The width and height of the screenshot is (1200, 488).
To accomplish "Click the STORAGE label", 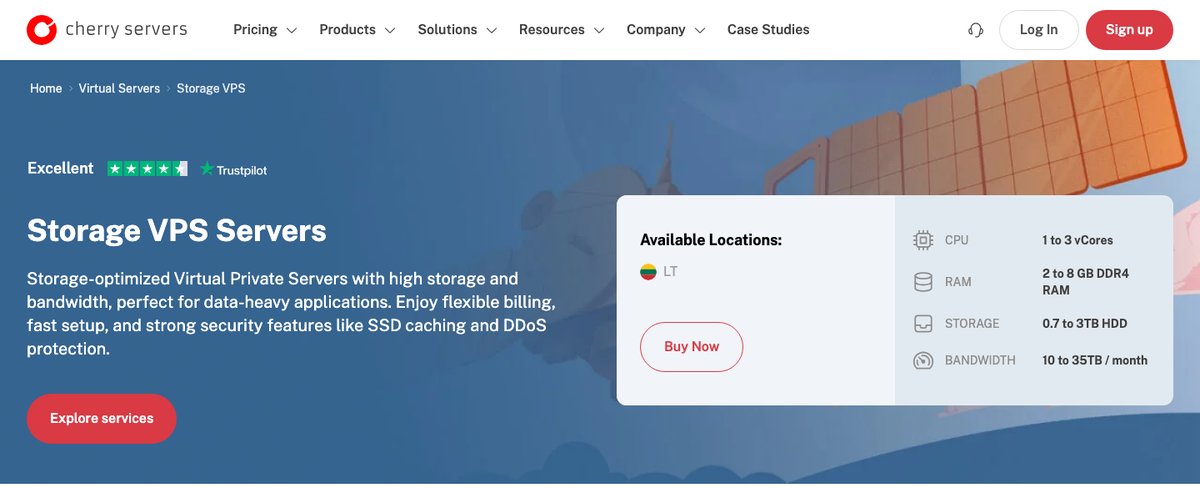I will click(972, 324).
